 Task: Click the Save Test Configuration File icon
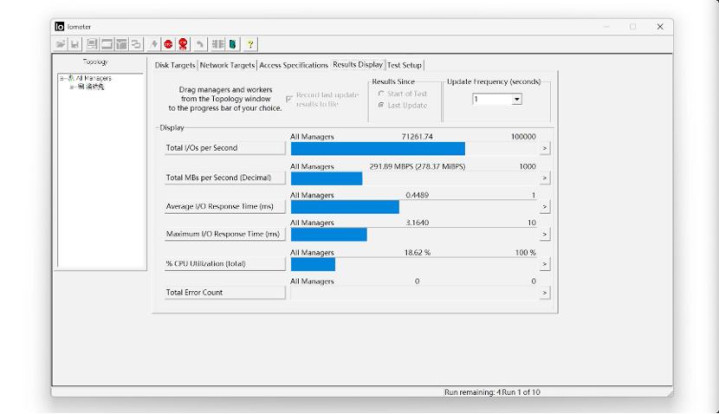point(75,44)
